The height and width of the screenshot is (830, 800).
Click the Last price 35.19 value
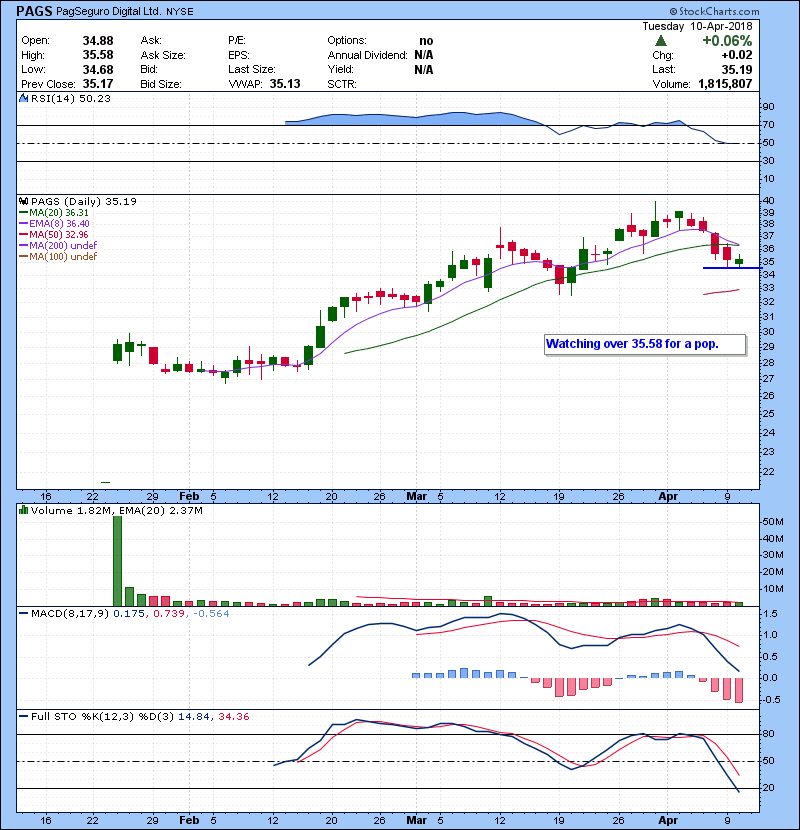pos(736,69)
